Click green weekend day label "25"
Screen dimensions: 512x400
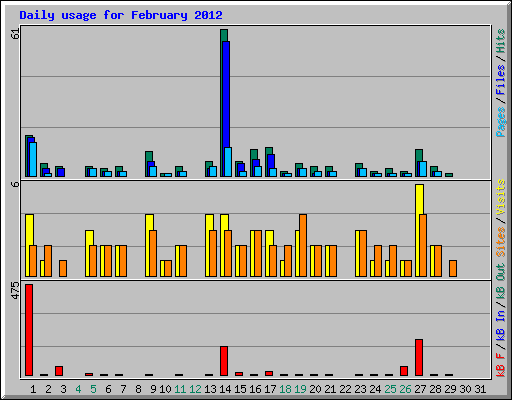(390, 389)
